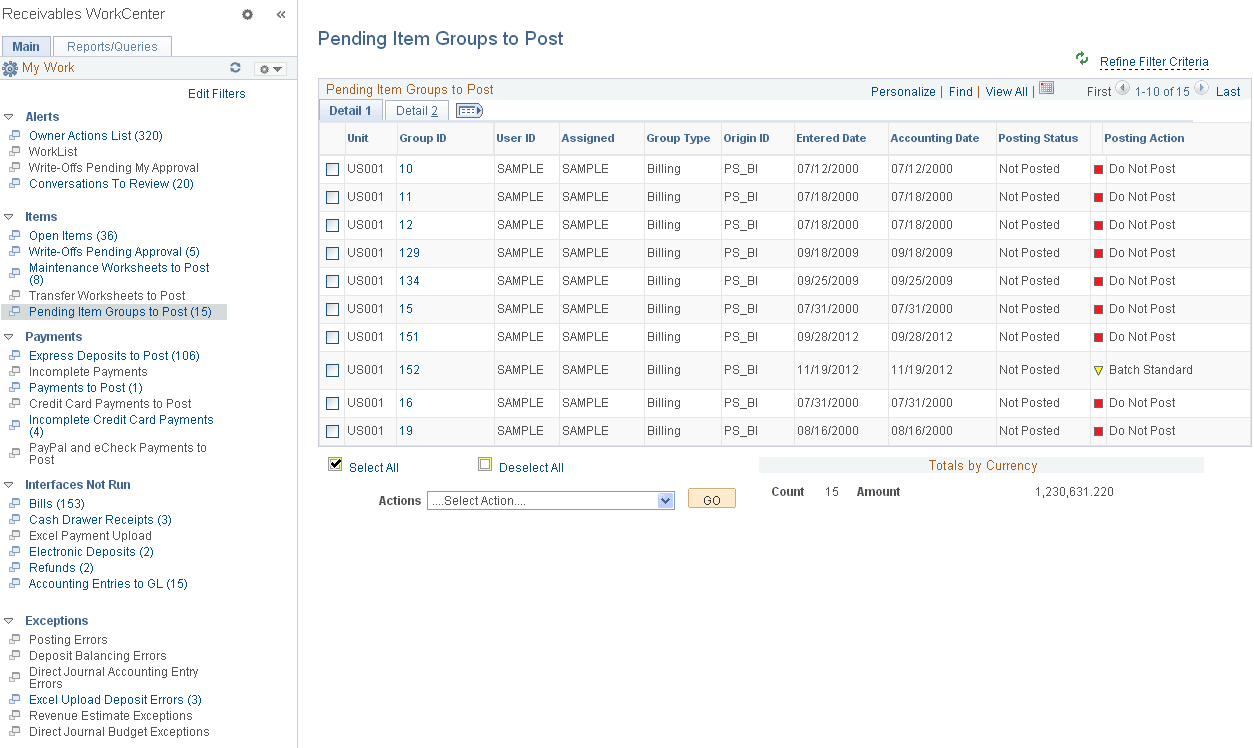Open the Refine Filter Criteria link
The height and width of the screenshot is (748, 1254).
pyautogui.click(x=1153, y=62)
